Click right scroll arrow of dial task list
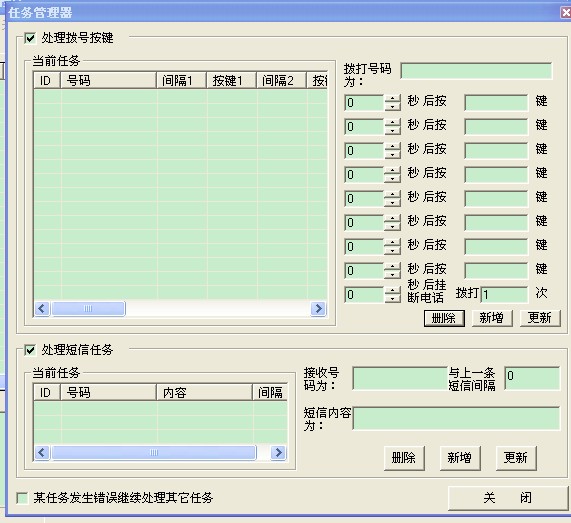This screenshot has height=523, width=571. pyautogui.click(x=318, y=309)
